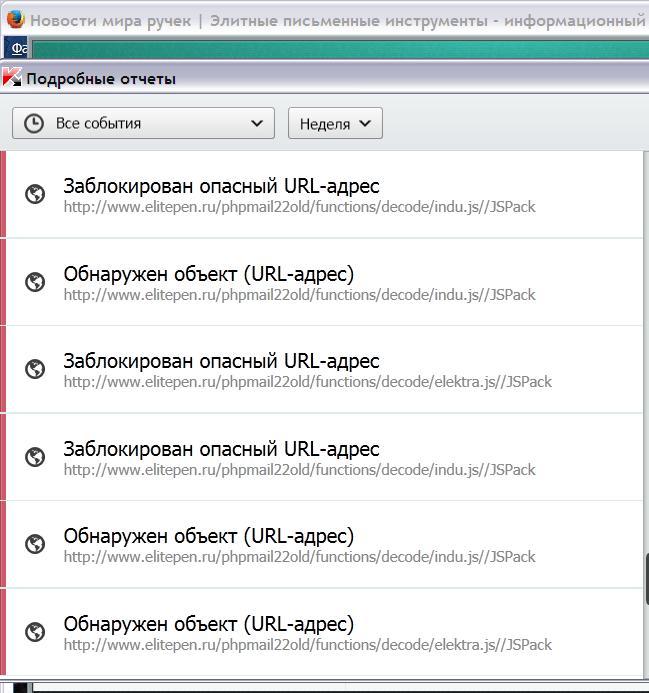Click the last elektra.js URL in the list
Screen dimensions: 649x693
[x=307, y=645]
